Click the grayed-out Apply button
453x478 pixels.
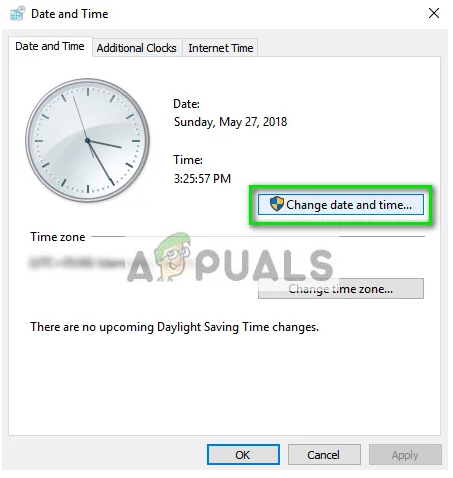405,455
